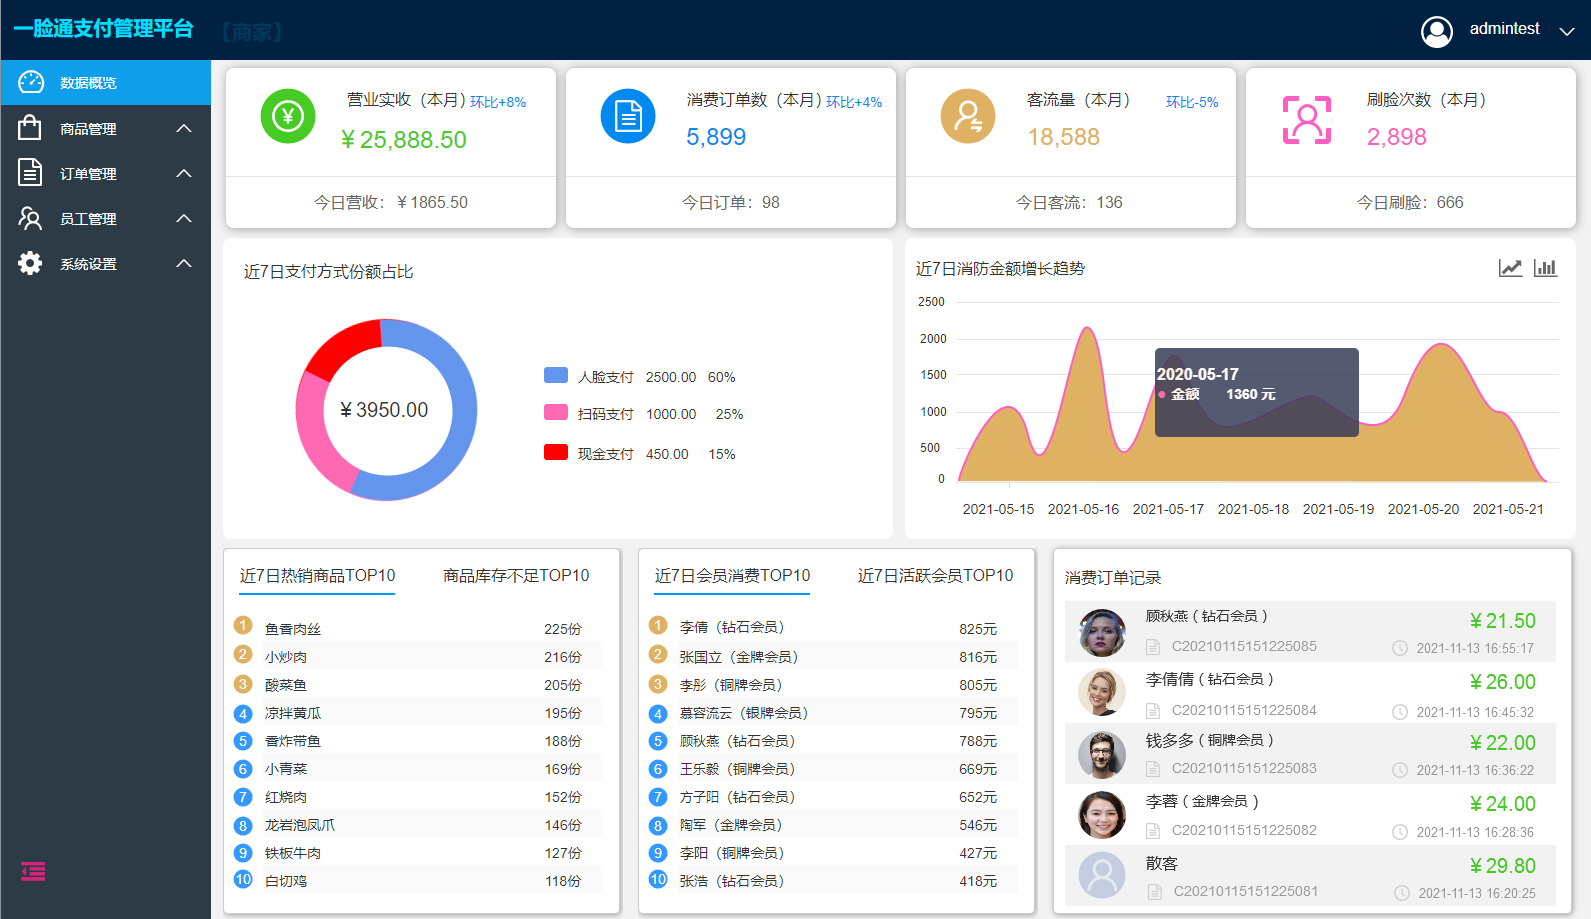Click 顾秋燕 avatar in order records
Image resolution: width=1591 pixels, height=919 pixels.
point(1102,633)
